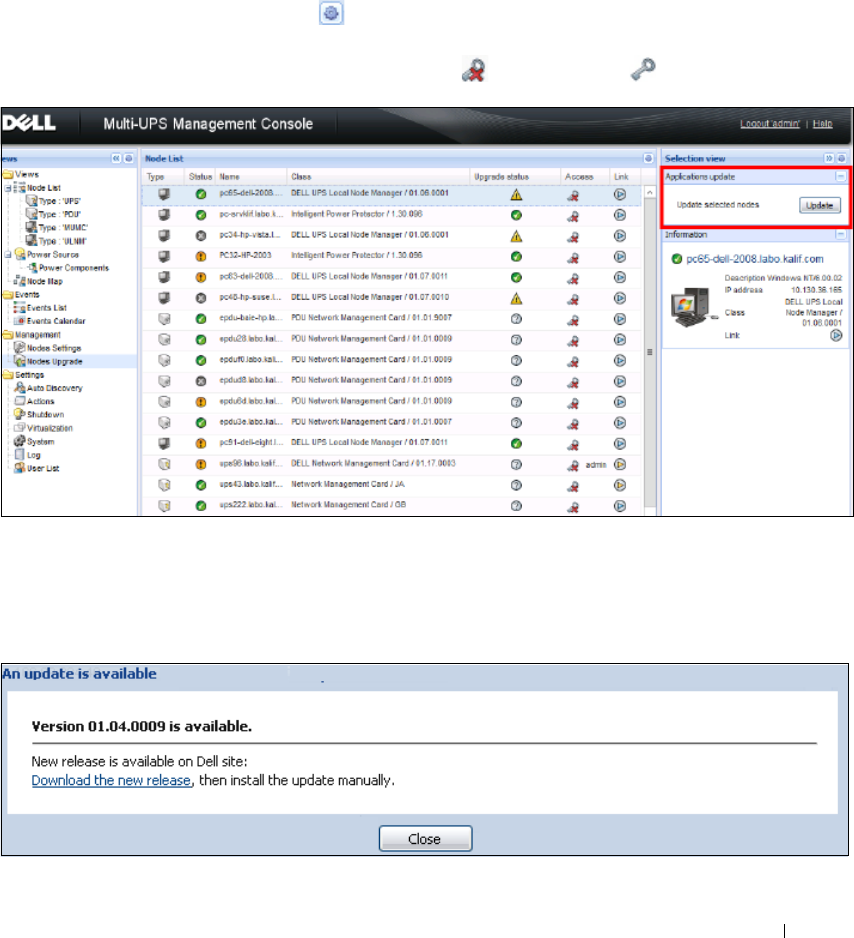
Task: Collapse the Applications update section
Action: tap(841, 176)
